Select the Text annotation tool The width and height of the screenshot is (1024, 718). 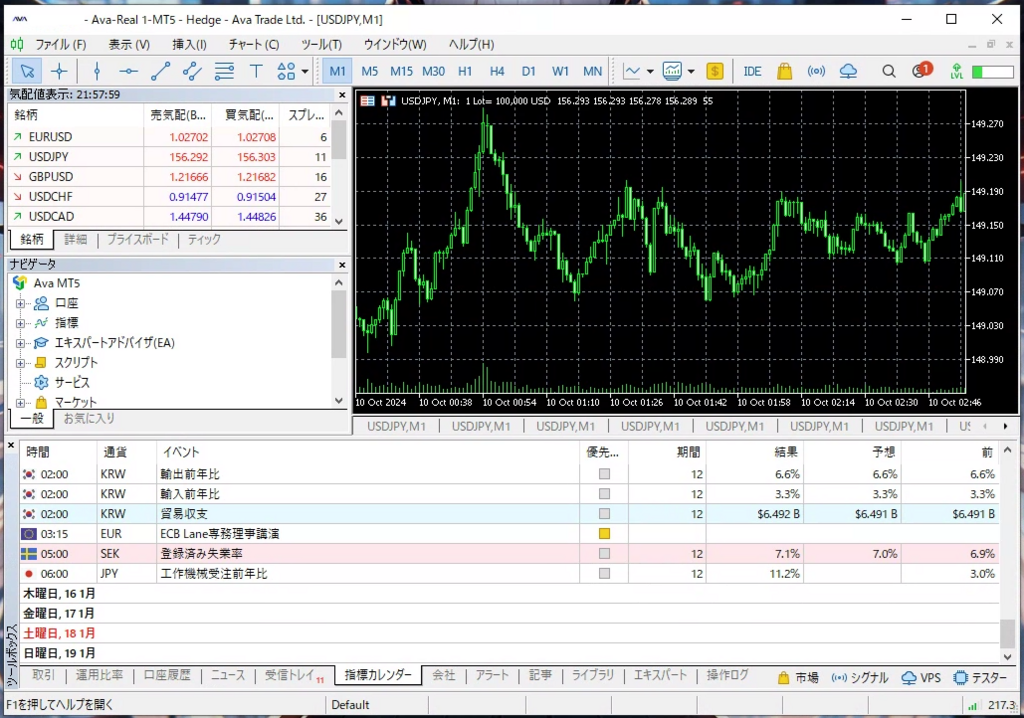point(255,71)
